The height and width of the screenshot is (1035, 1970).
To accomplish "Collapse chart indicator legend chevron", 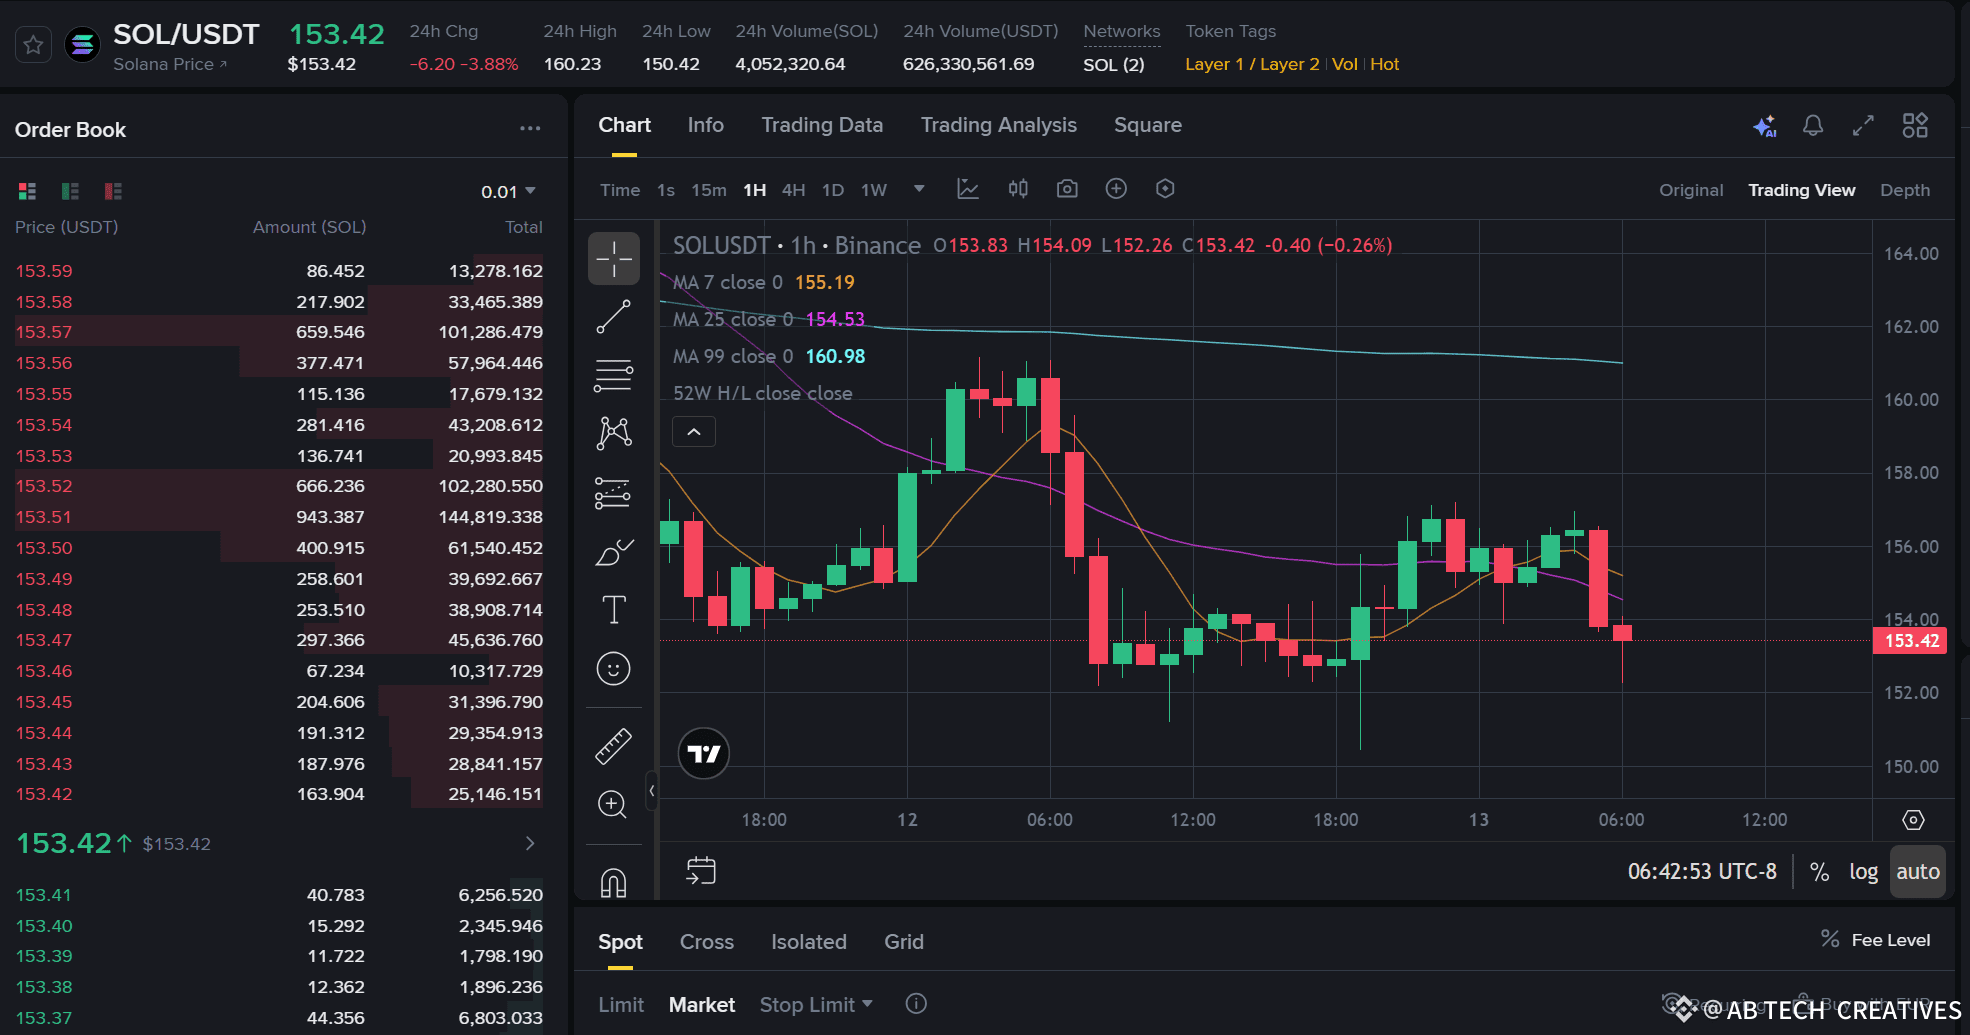I will (694, 432).
